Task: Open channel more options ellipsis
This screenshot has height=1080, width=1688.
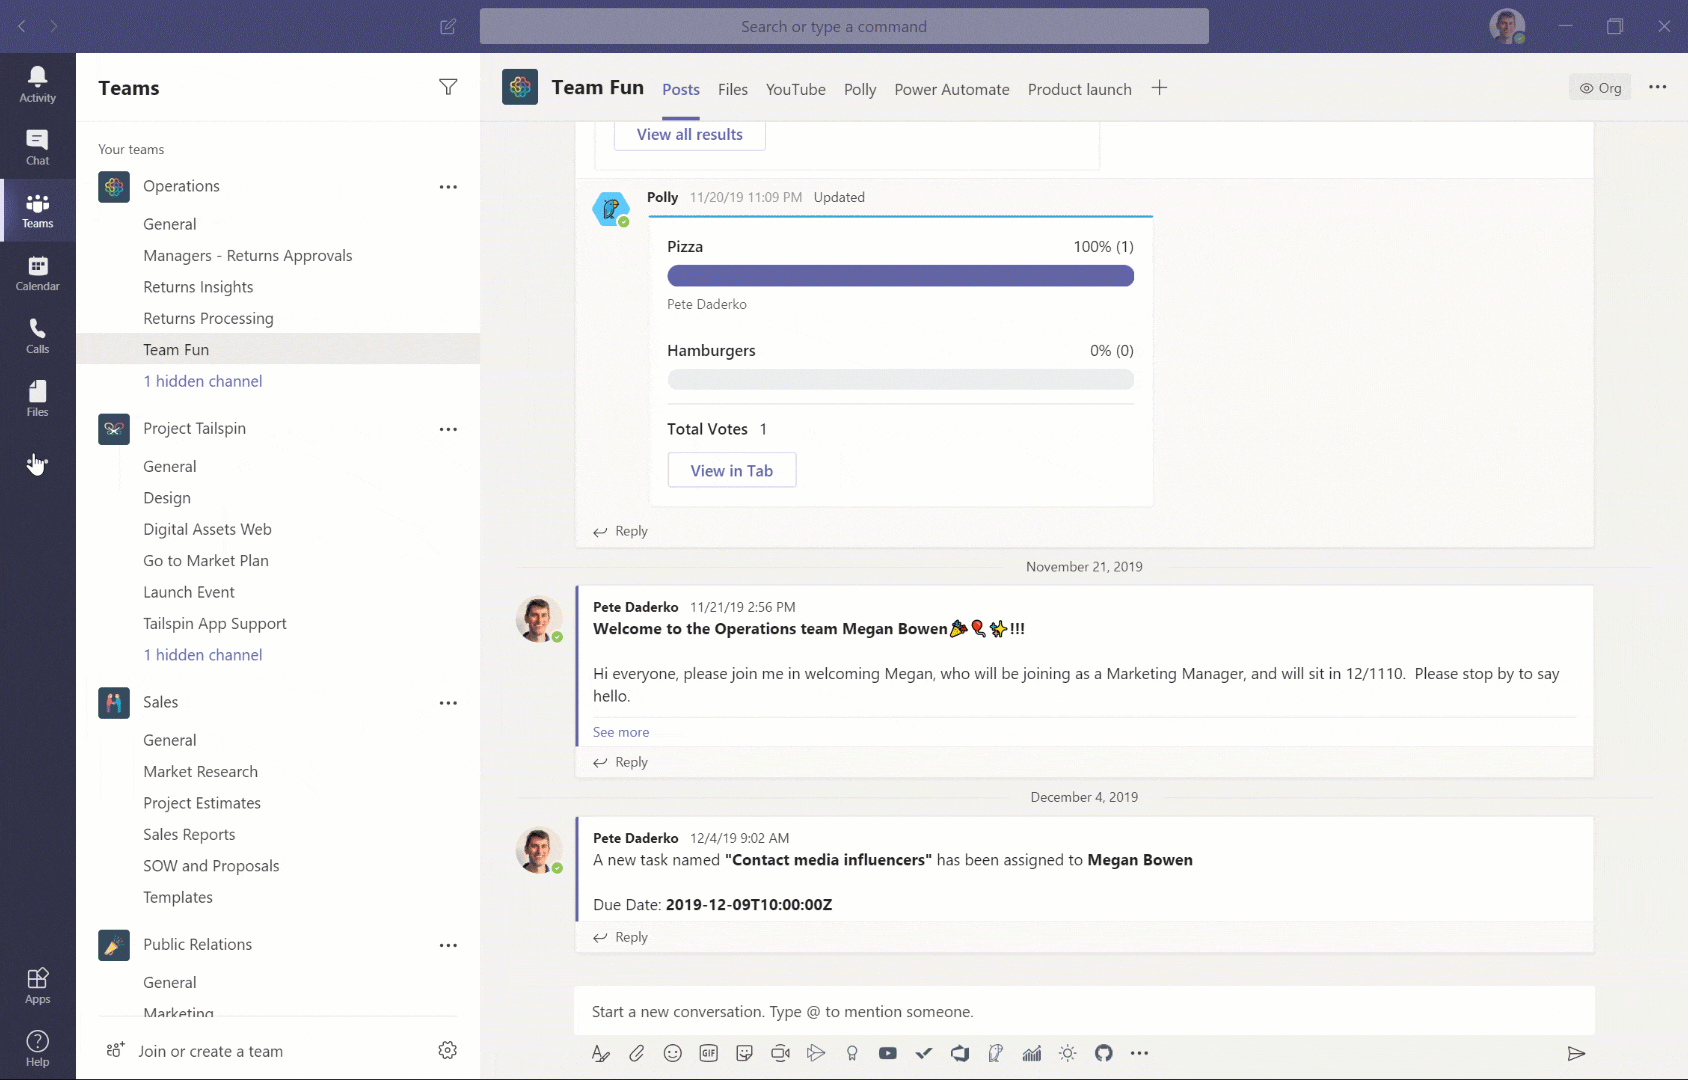Action: click(x=1657, y=87)
